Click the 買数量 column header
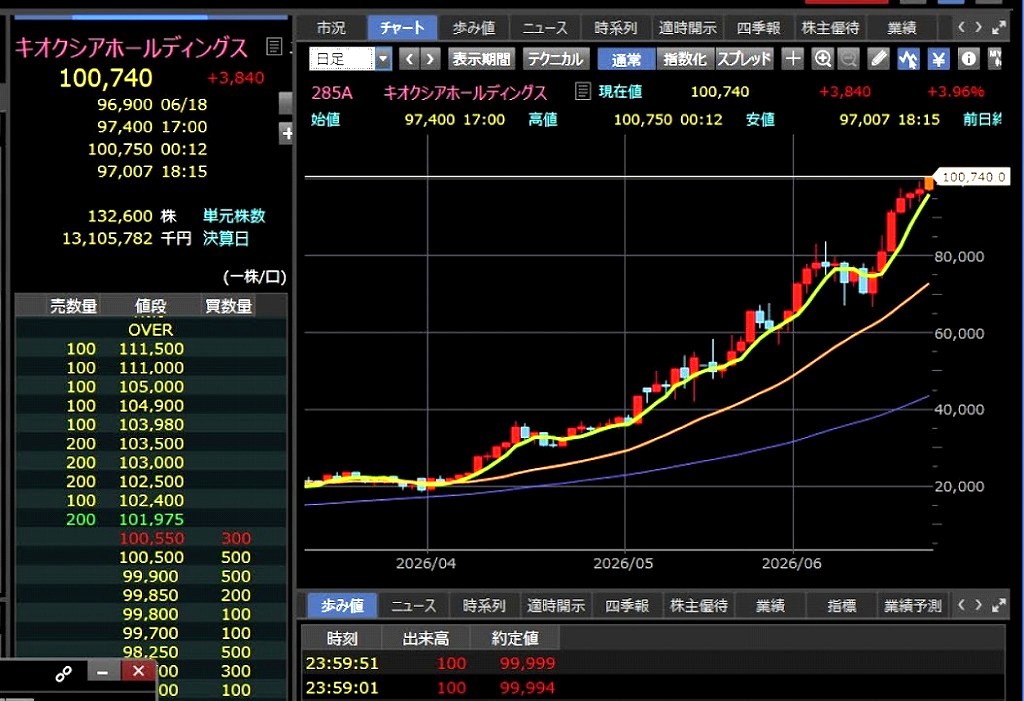Screen dimensions: 1024x701 point(229,306)
